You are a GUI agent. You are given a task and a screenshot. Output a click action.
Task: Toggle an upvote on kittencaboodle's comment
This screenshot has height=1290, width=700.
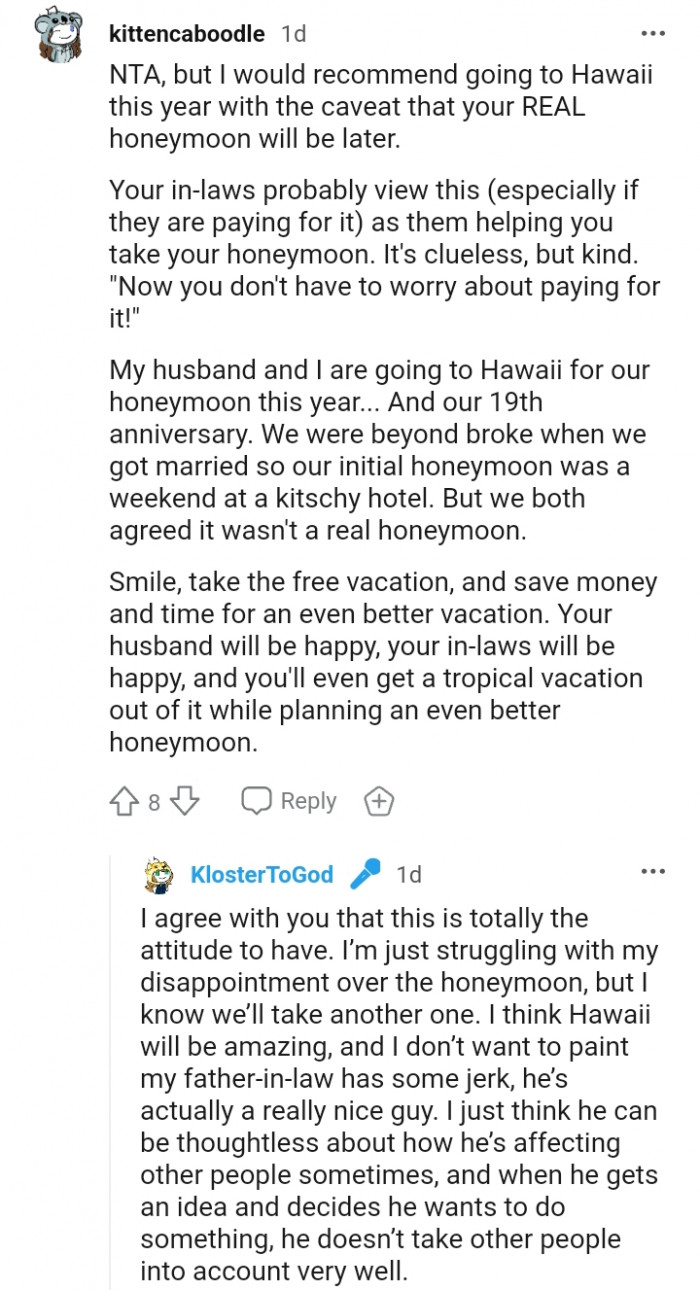124,800
